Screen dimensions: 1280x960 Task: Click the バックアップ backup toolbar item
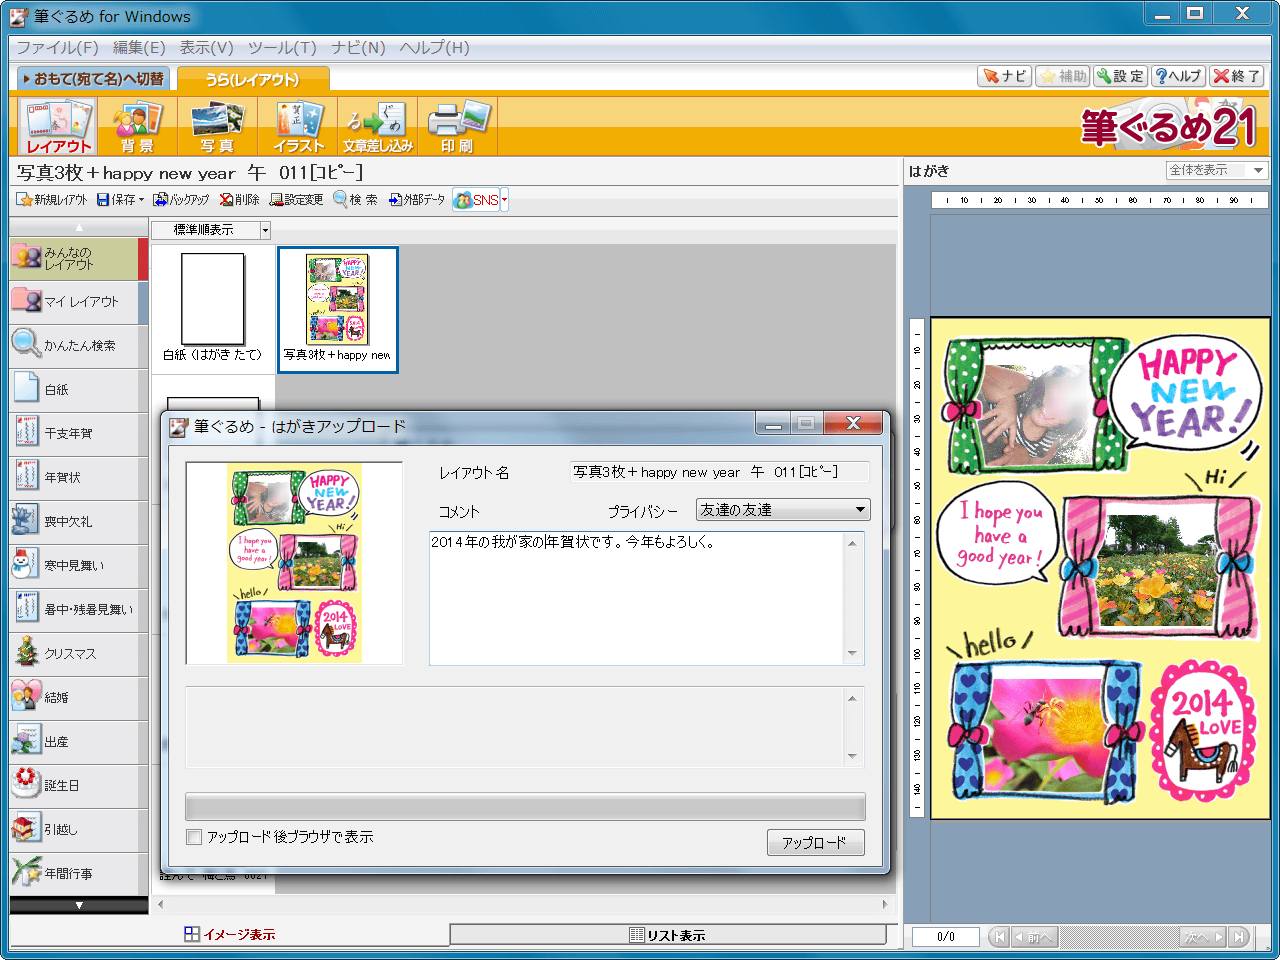pyautogui.click(x=182, y=200)
